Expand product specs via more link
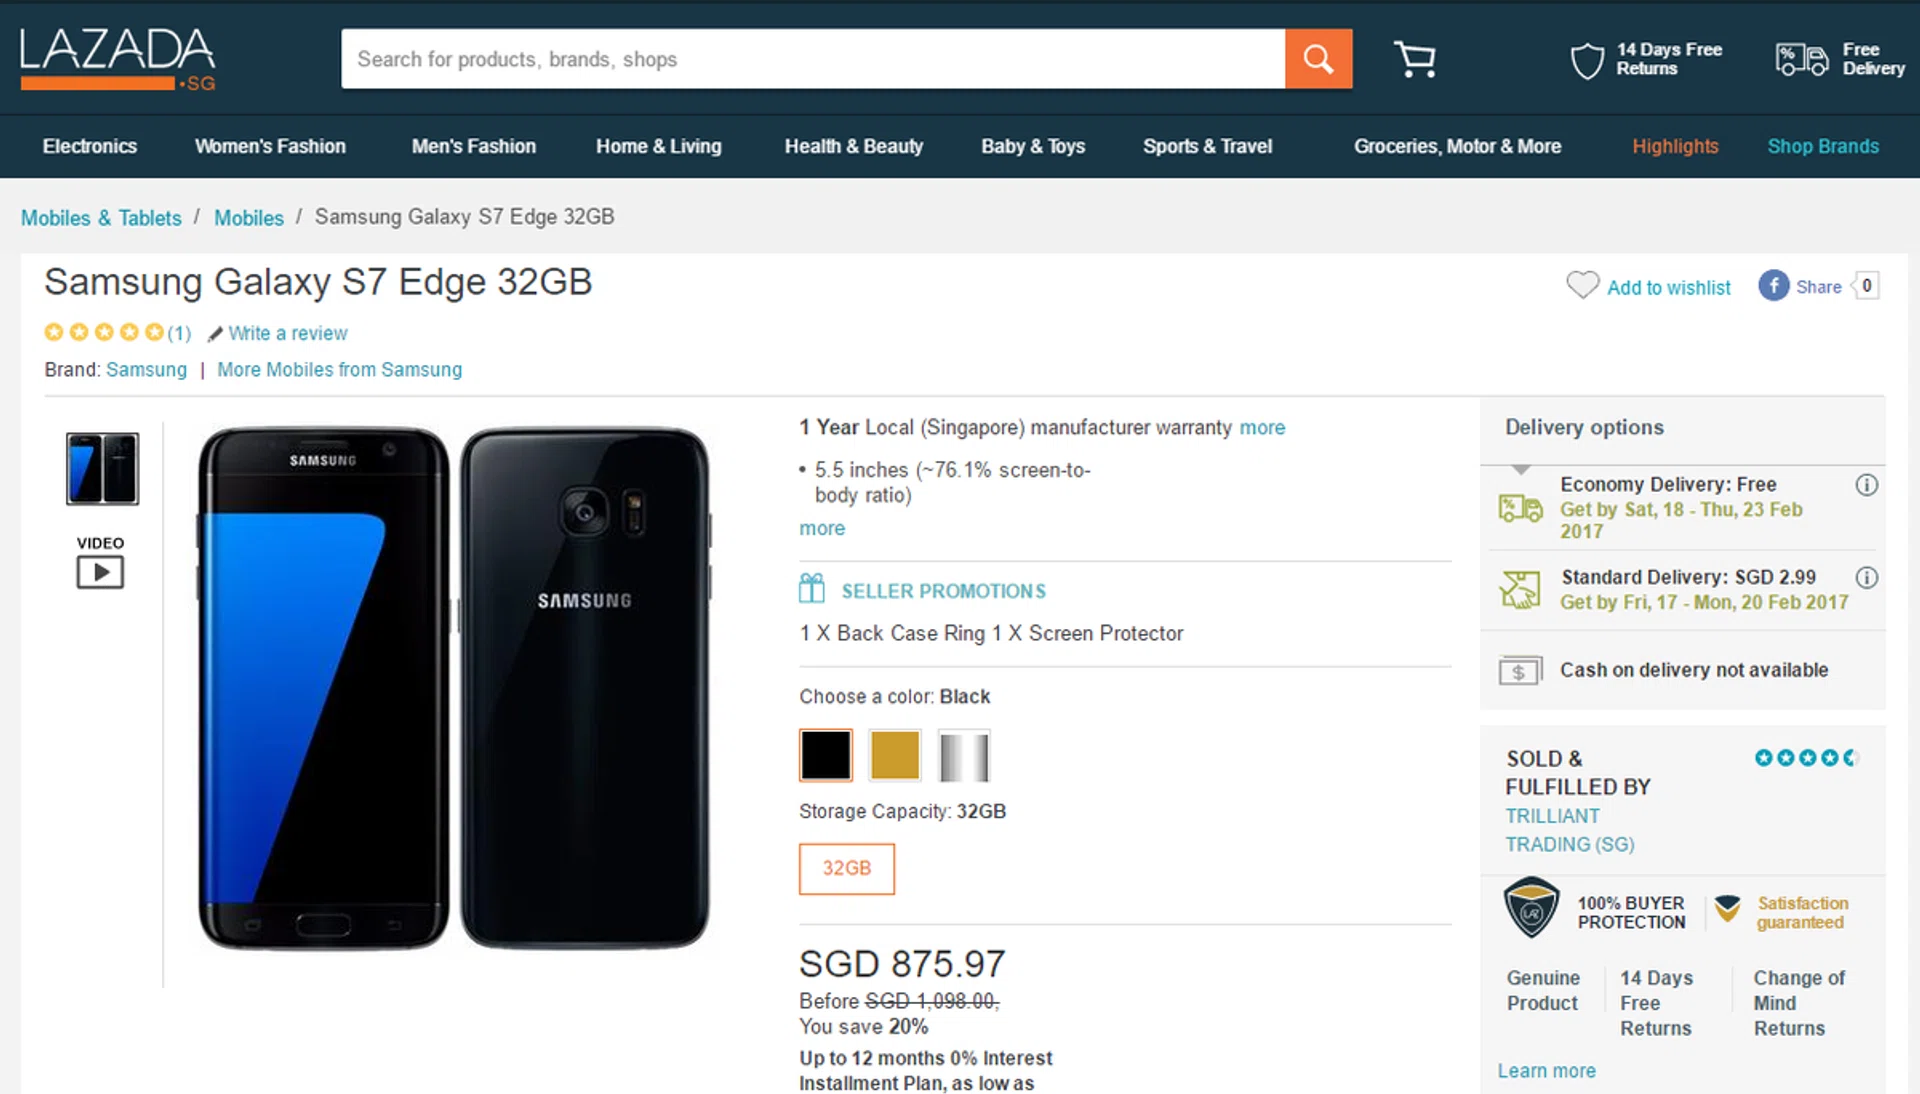Viewport: 1920px width, 1094px height. coord(822,528)
